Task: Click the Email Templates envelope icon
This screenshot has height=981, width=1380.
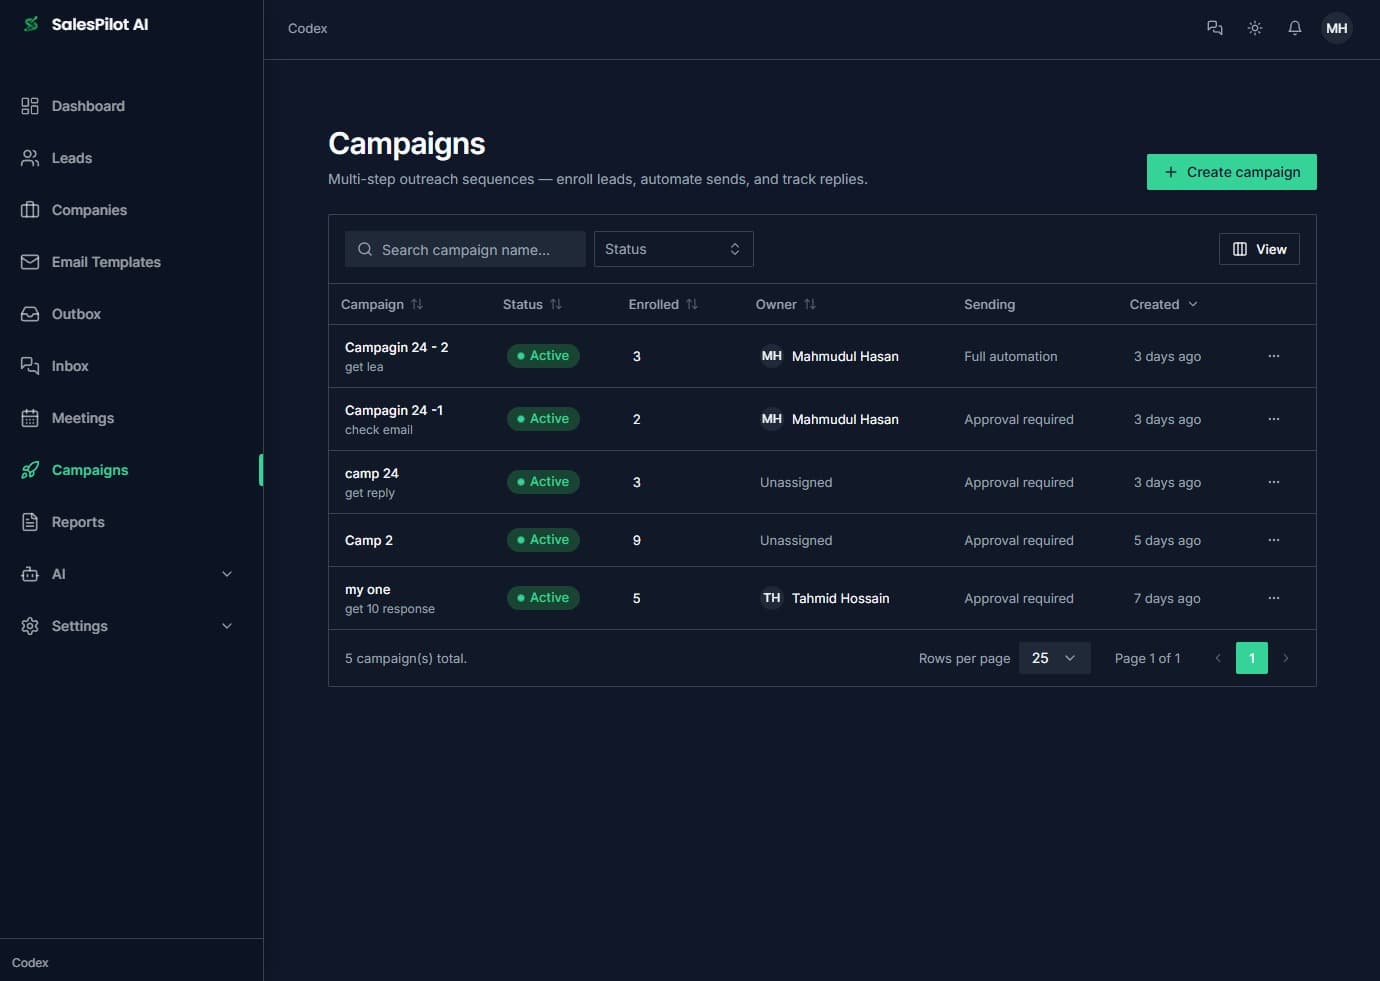Action: click(x=30, y=262)
